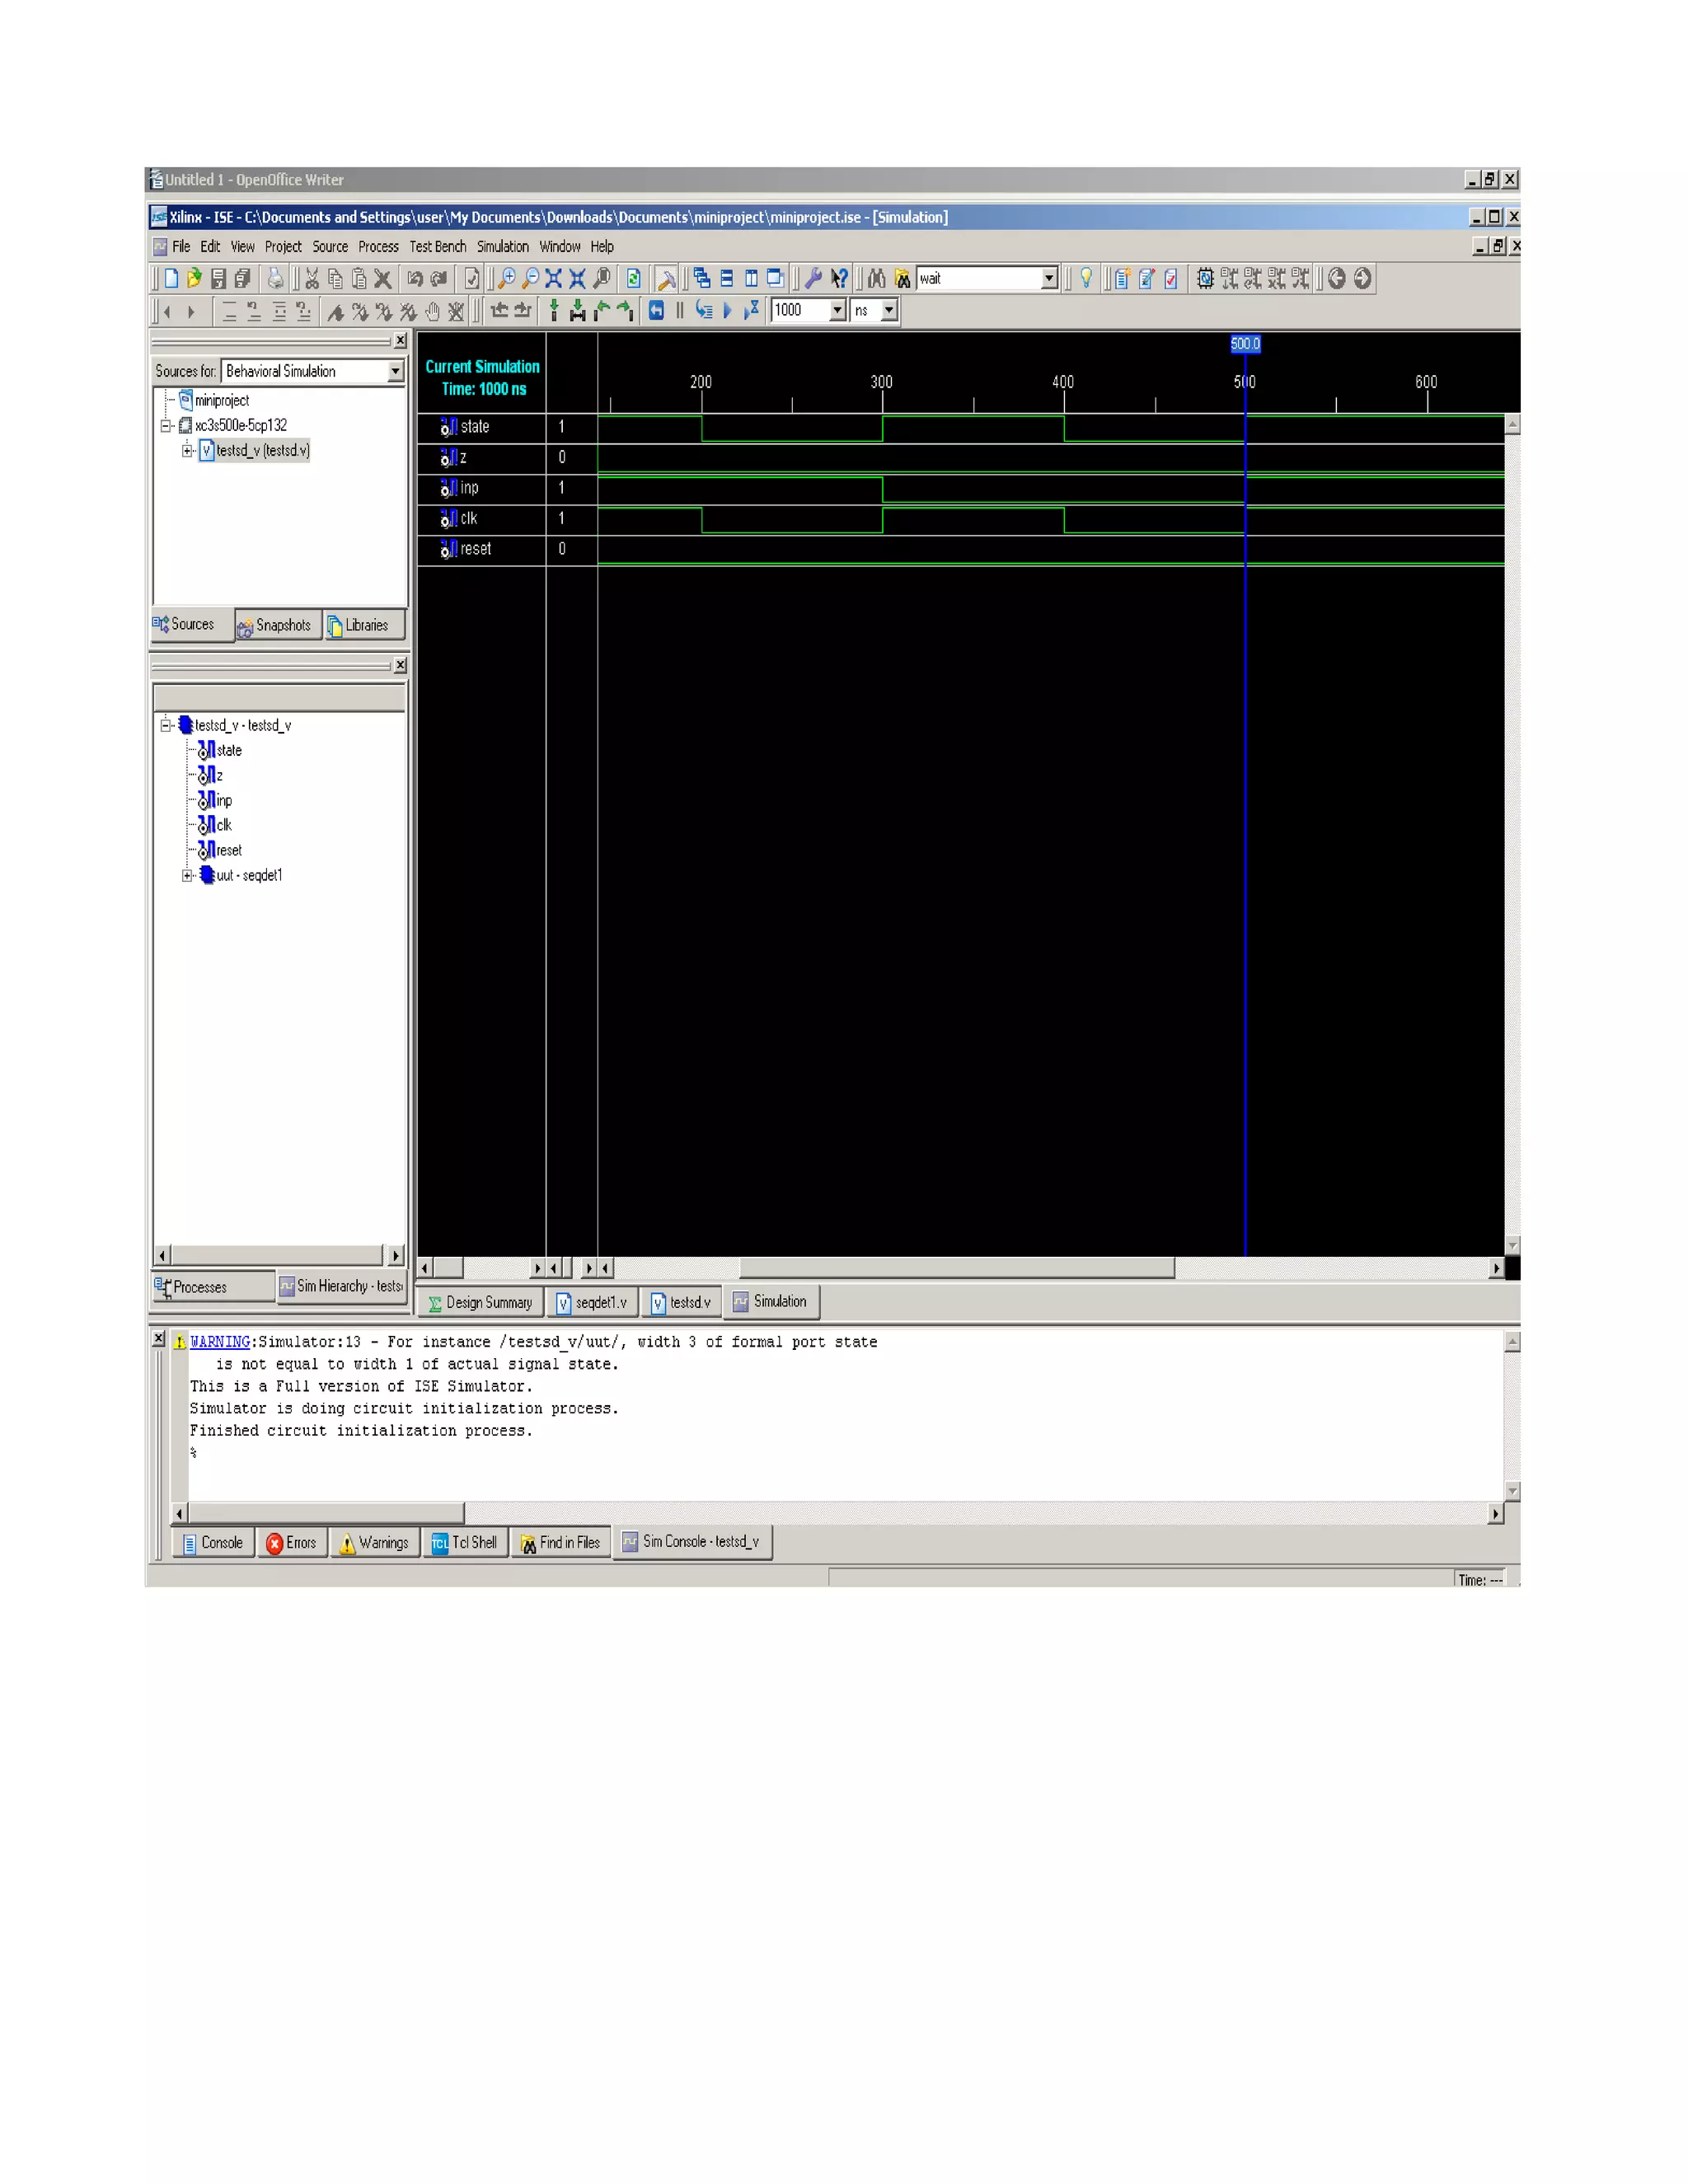Select the clk signal row in waveform

pyautogui.click(x=468, y=518)
